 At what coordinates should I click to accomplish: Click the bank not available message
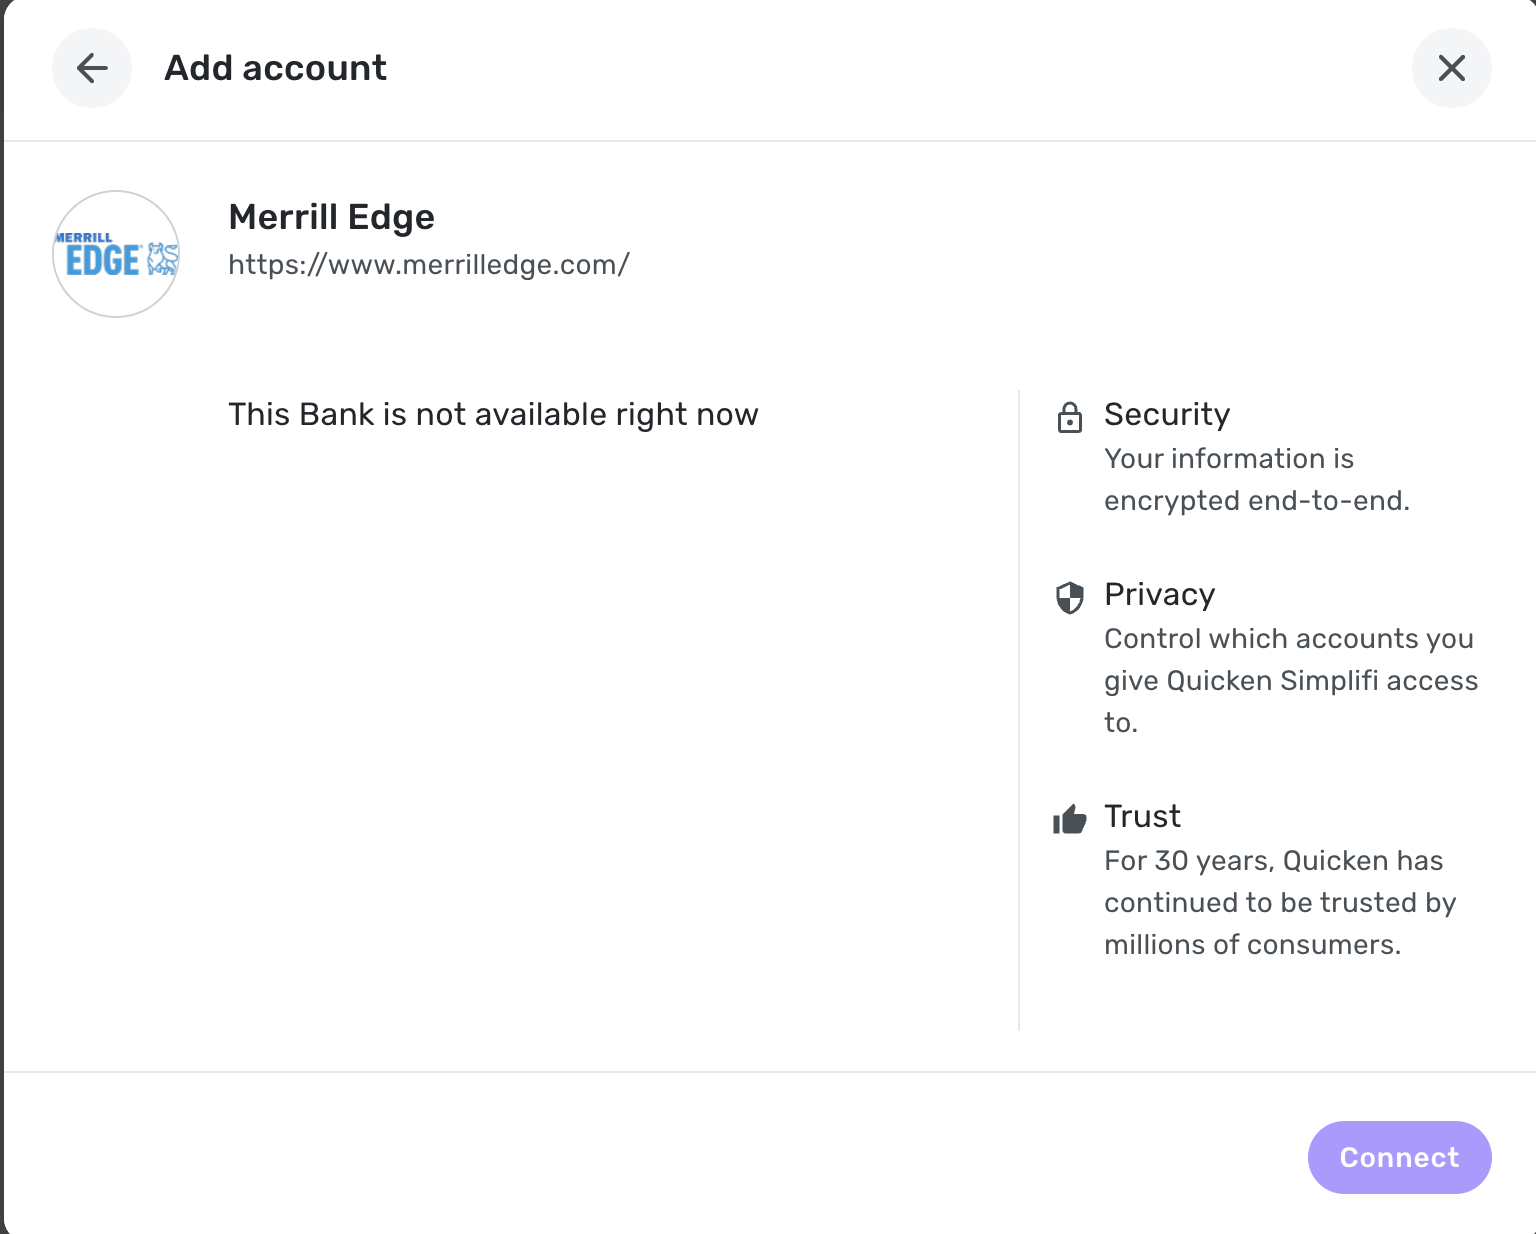pyautogui.click(x=493, y=414)
